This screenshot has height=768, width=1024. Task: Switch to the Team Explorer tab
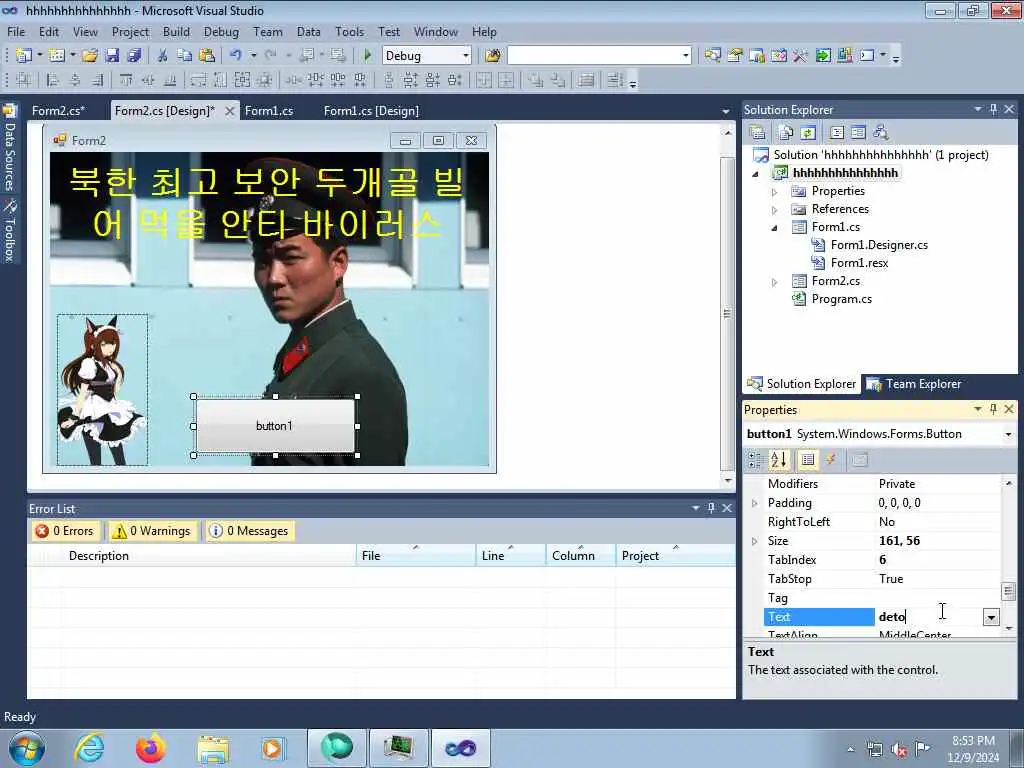[914, 384]
